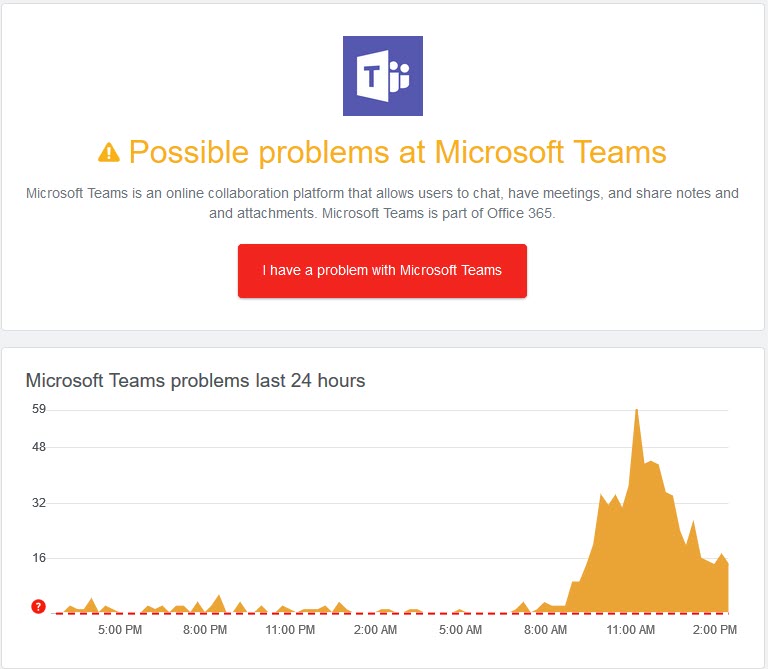Click the yellow warning triangle icon

click(x=108, y=153)
